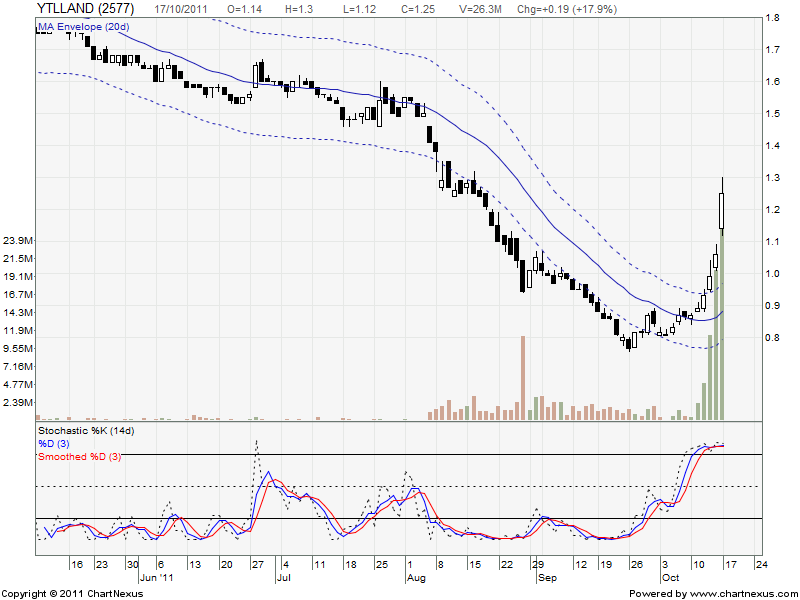The height and width of the screenshot is (600, 800).
Task: Click the 1.8 price axis label
Action: click(x=772, y=19)
